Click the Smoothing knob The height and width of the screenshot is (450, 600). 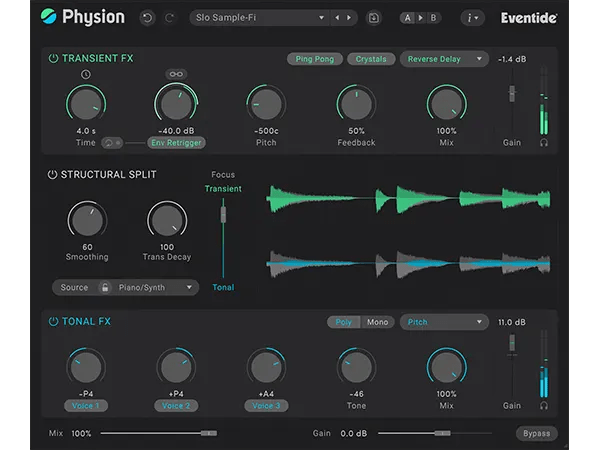click(x=87, y=220)
